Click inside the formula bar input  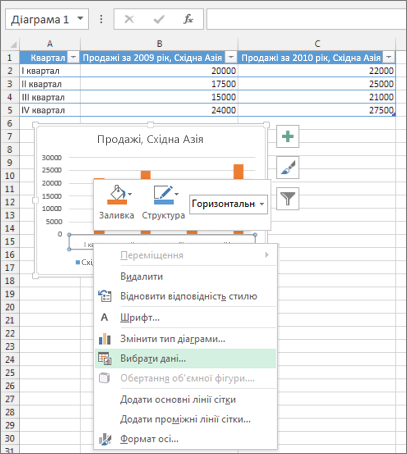(x=307, y=19)
